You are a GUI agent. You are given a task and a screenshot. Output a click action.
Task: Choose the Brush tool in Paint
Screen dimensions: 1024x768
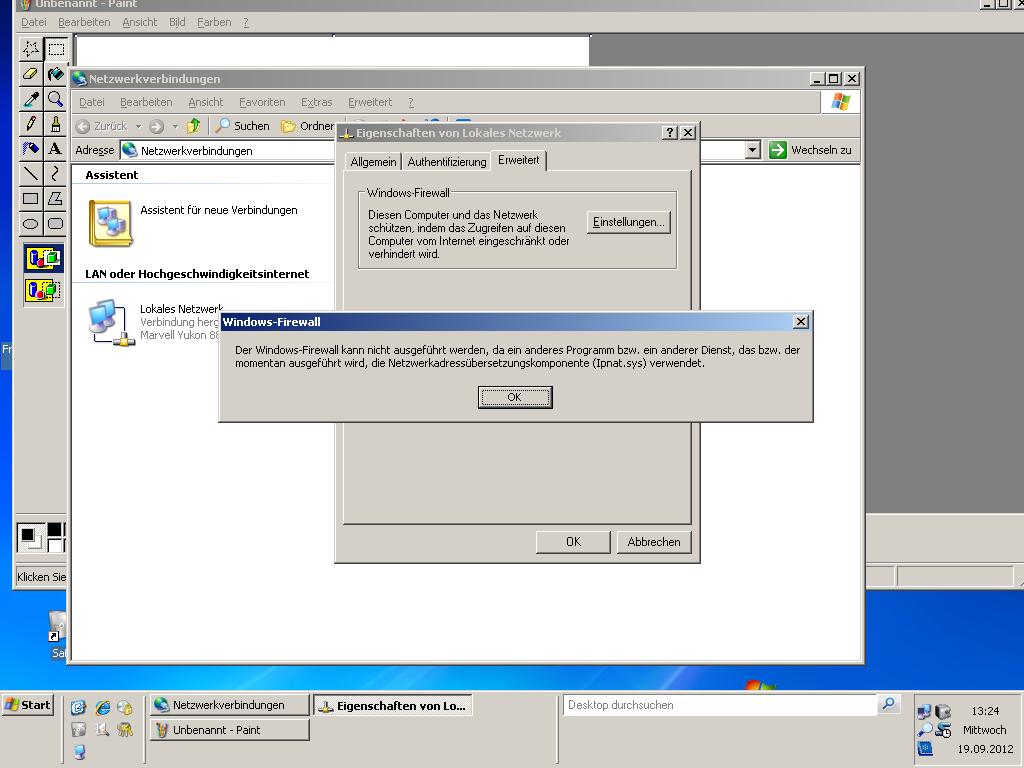point(56,123)
